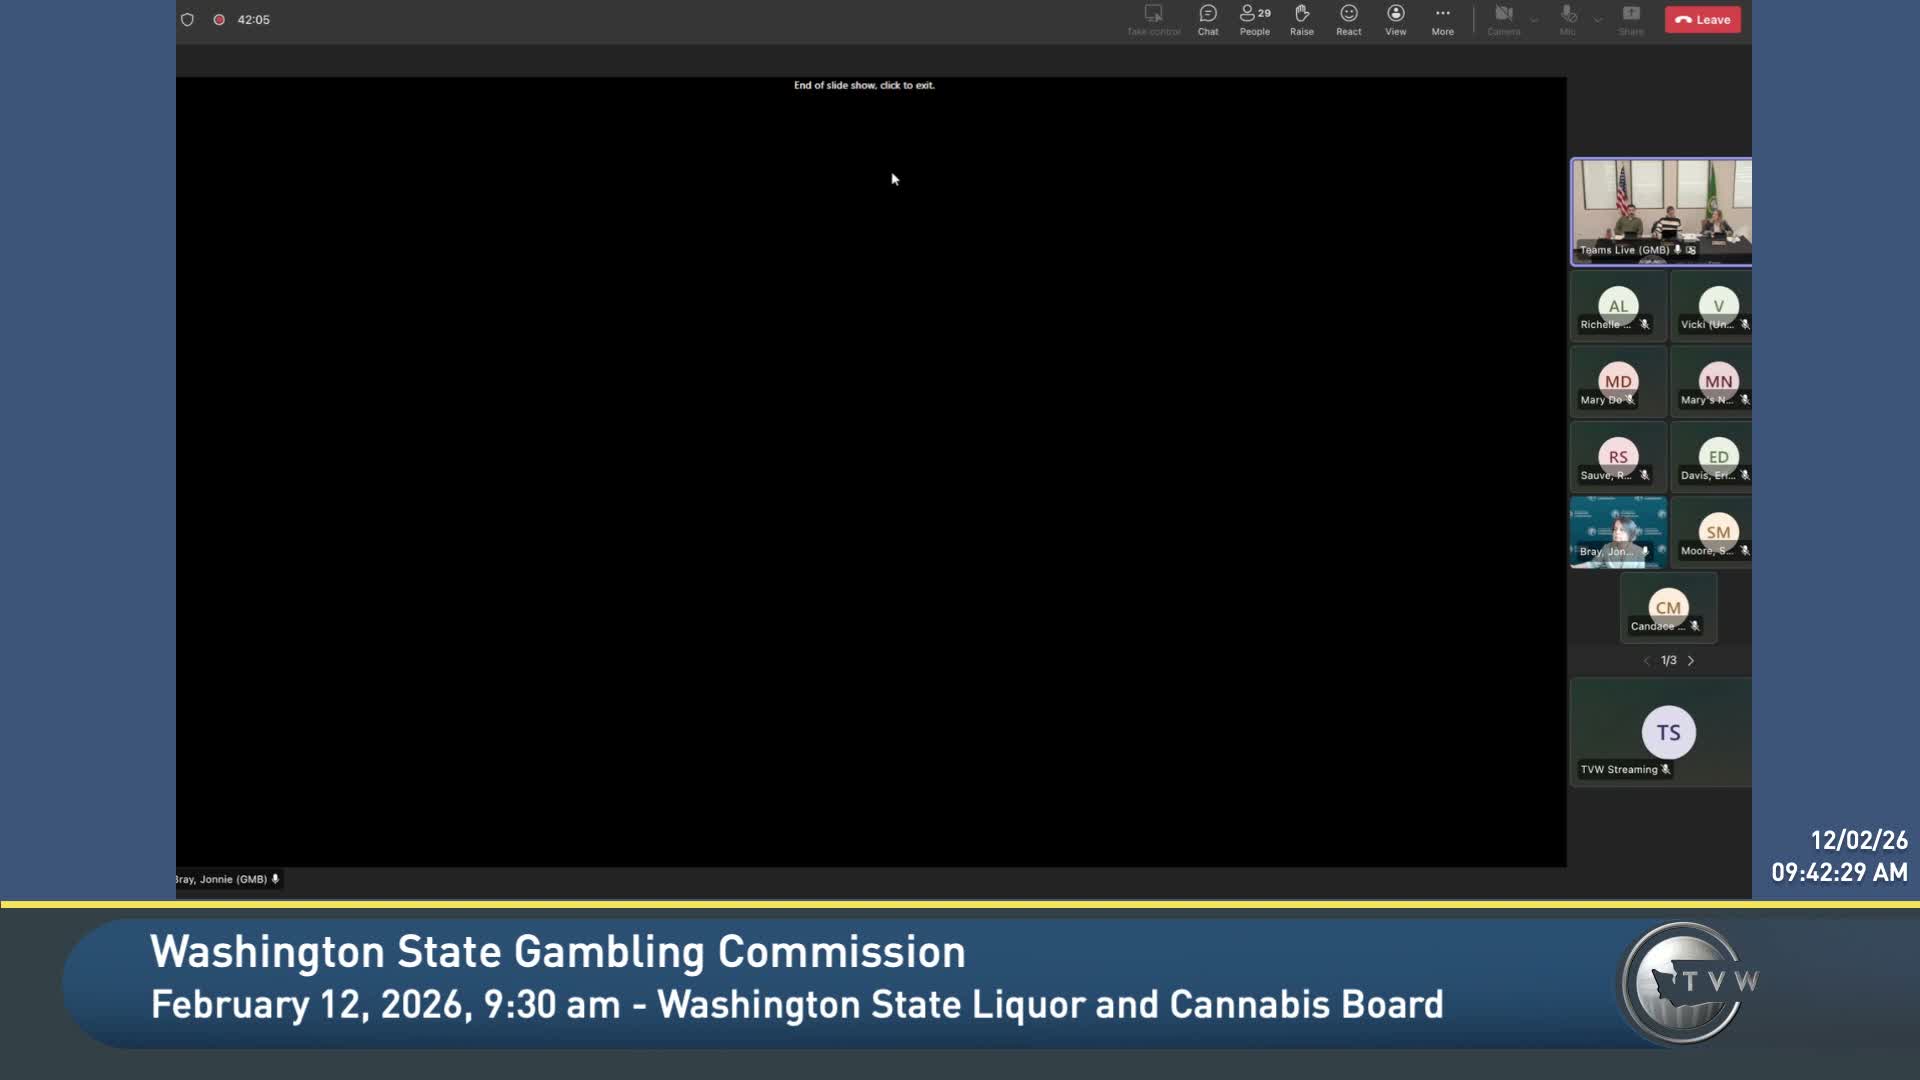
Task: Toggle the Mic mute button
Action: pyautogui.click(x=1568, y=19)
